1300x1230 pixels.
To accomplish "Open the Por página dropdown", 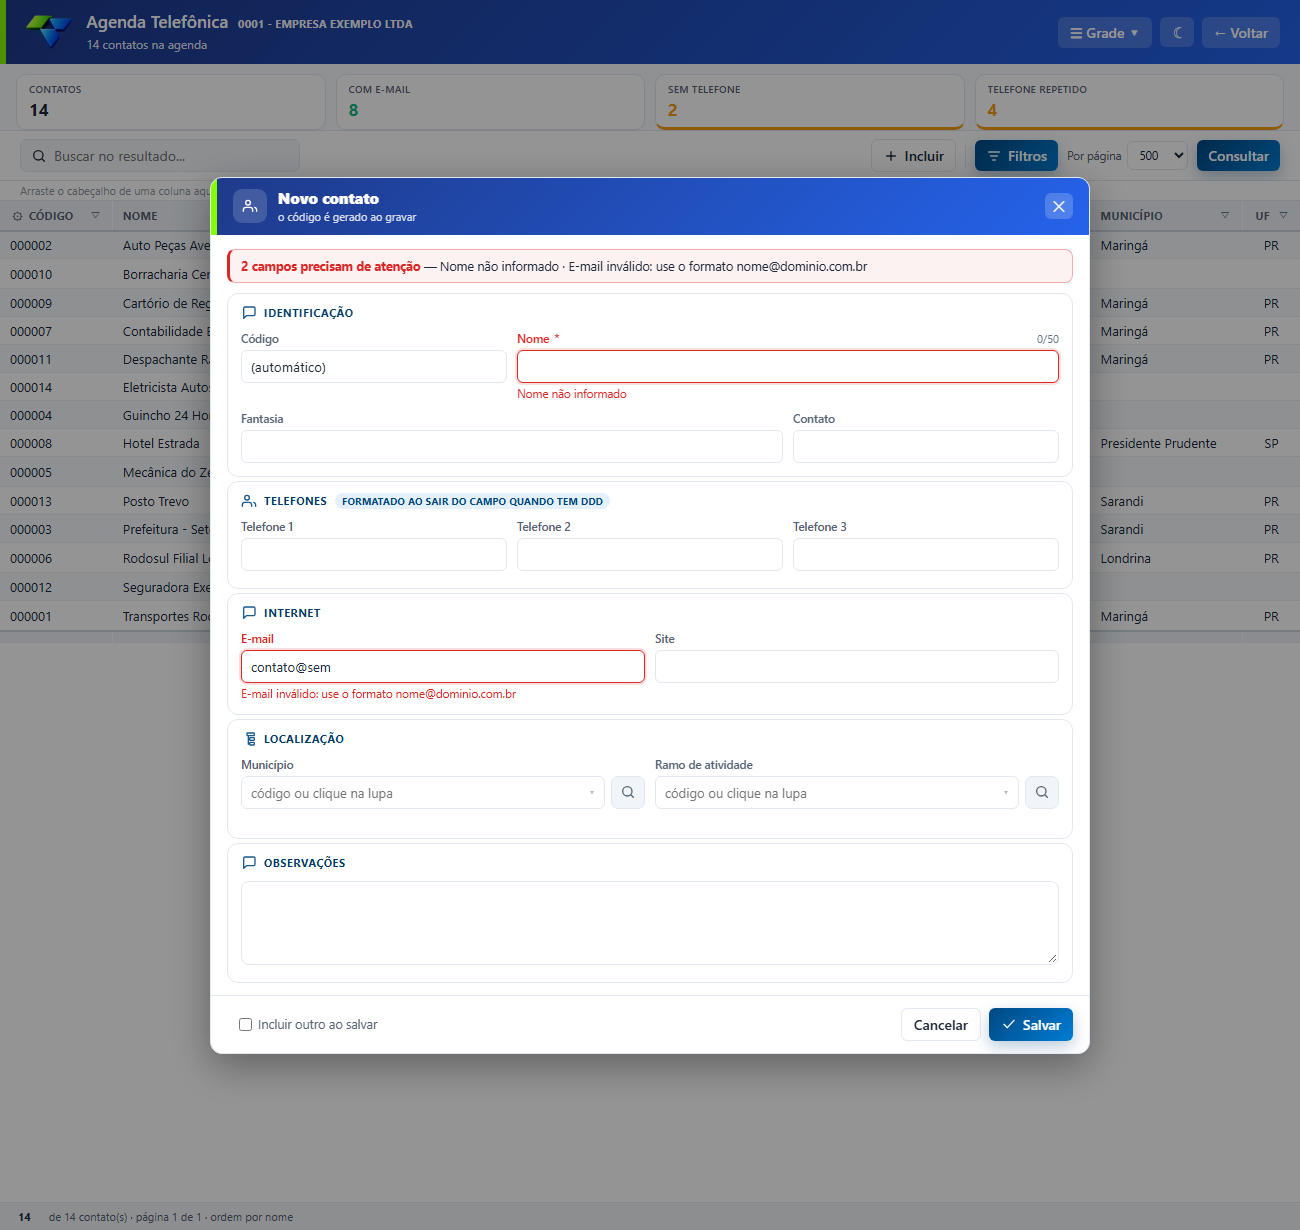I will 1158,156.
